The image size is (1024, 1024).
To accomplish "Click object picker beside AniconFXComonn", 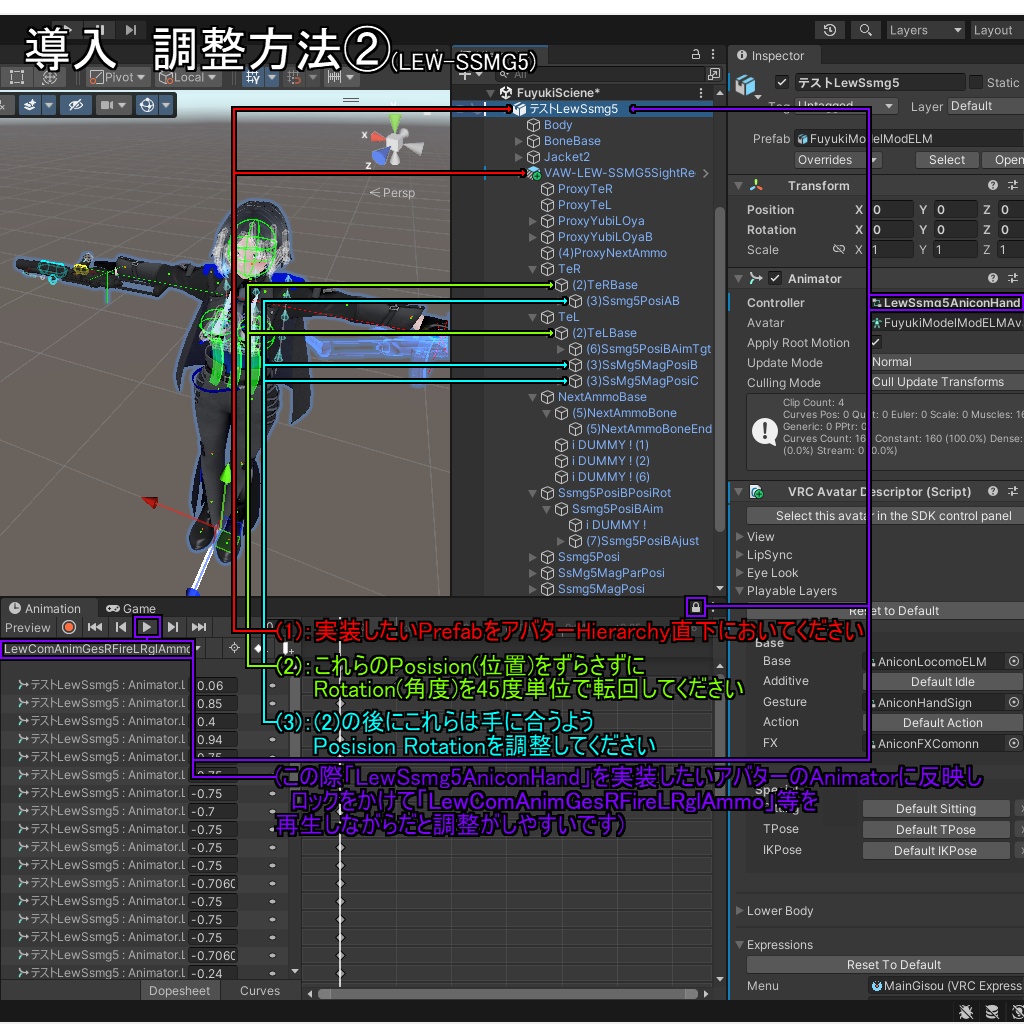I will pos(1014,743).
